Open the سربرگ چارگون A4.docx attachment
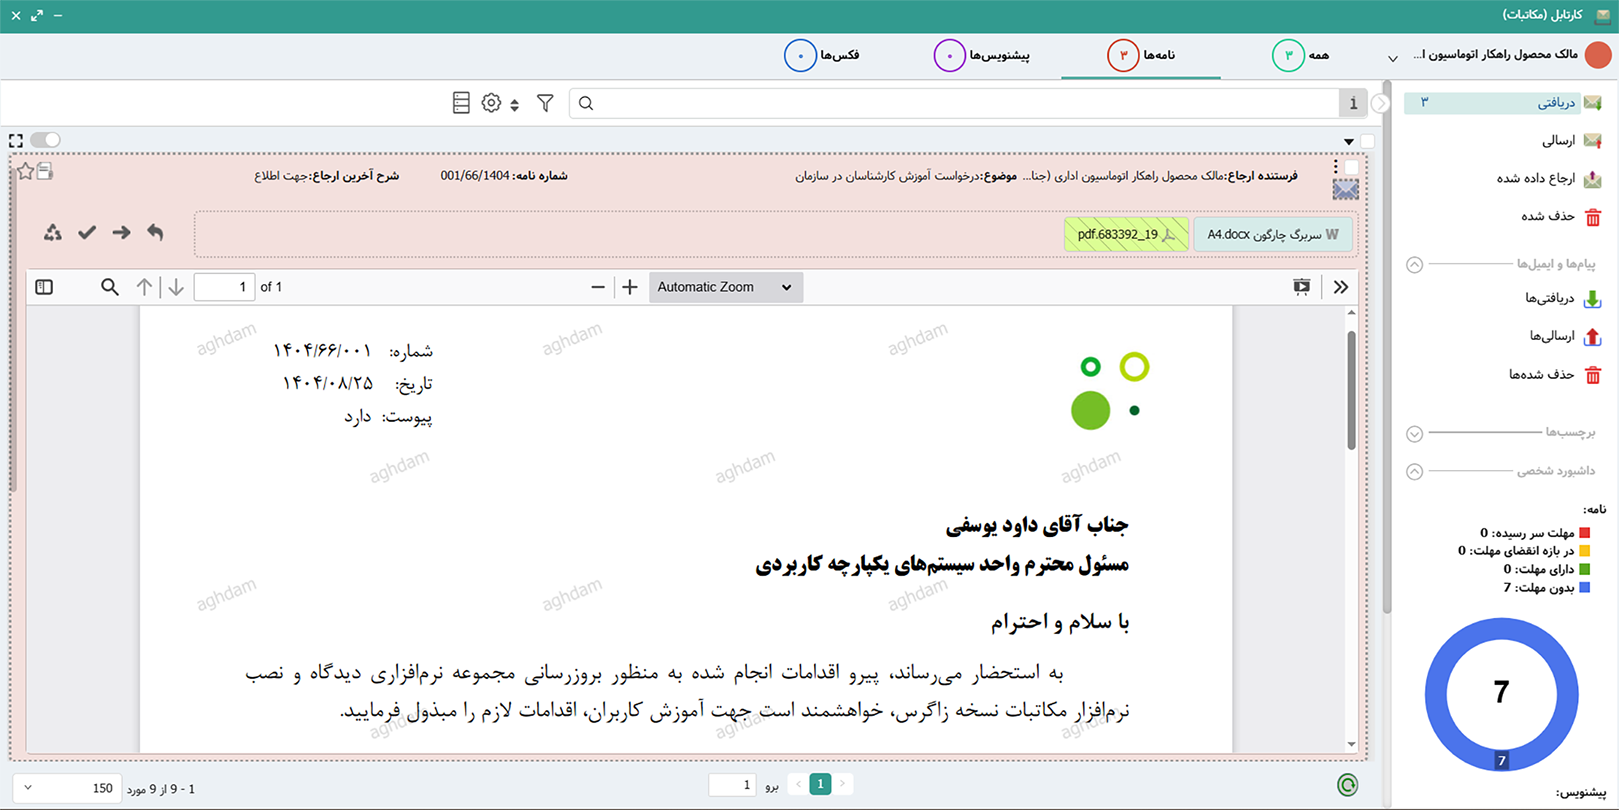Viewport: 1619px width, 810px height. [x=1272, y=234]
